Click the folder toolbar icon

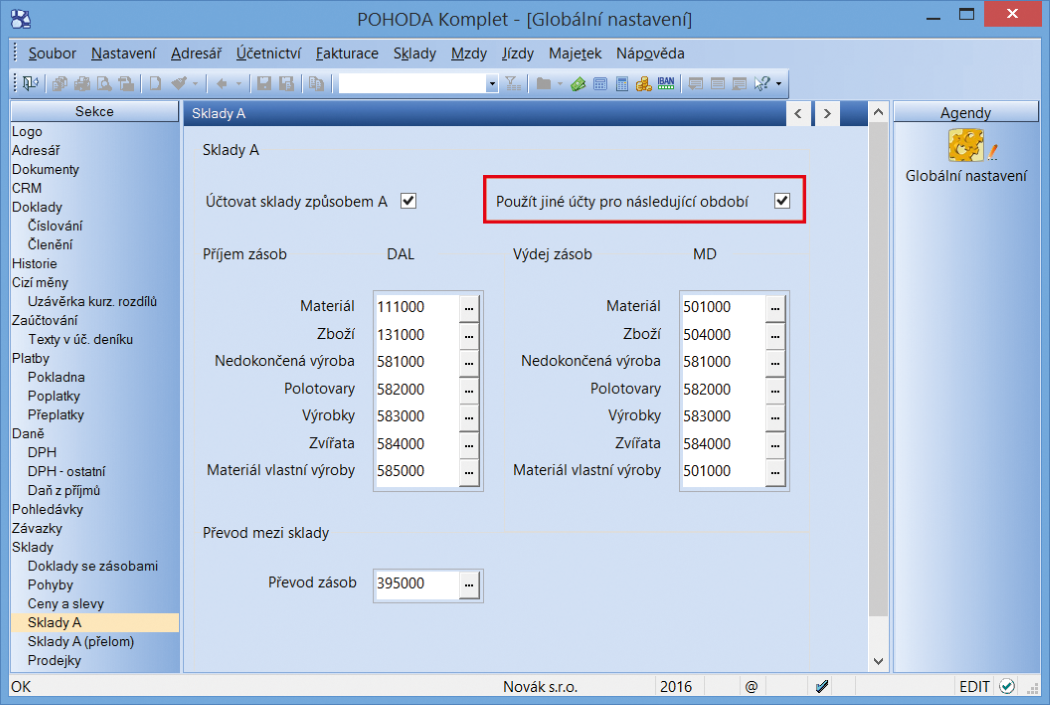544,84
